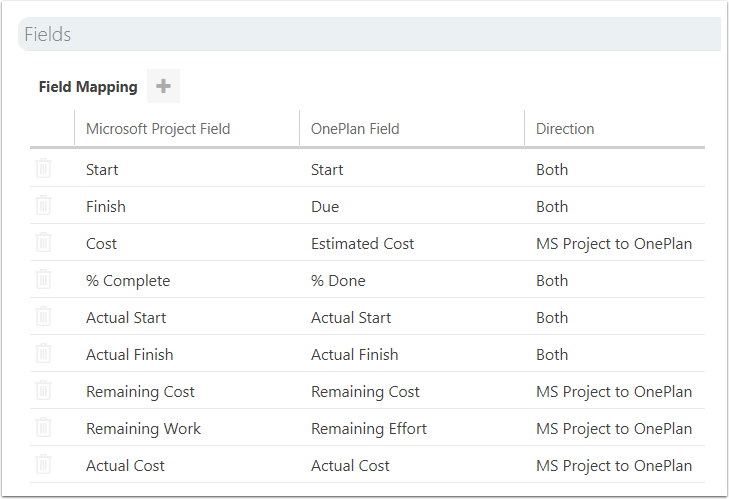Viewport: 729px width, 499px height.
Task: Select the Fields section header
Action: pyautogui.click(x=370, y=34)
